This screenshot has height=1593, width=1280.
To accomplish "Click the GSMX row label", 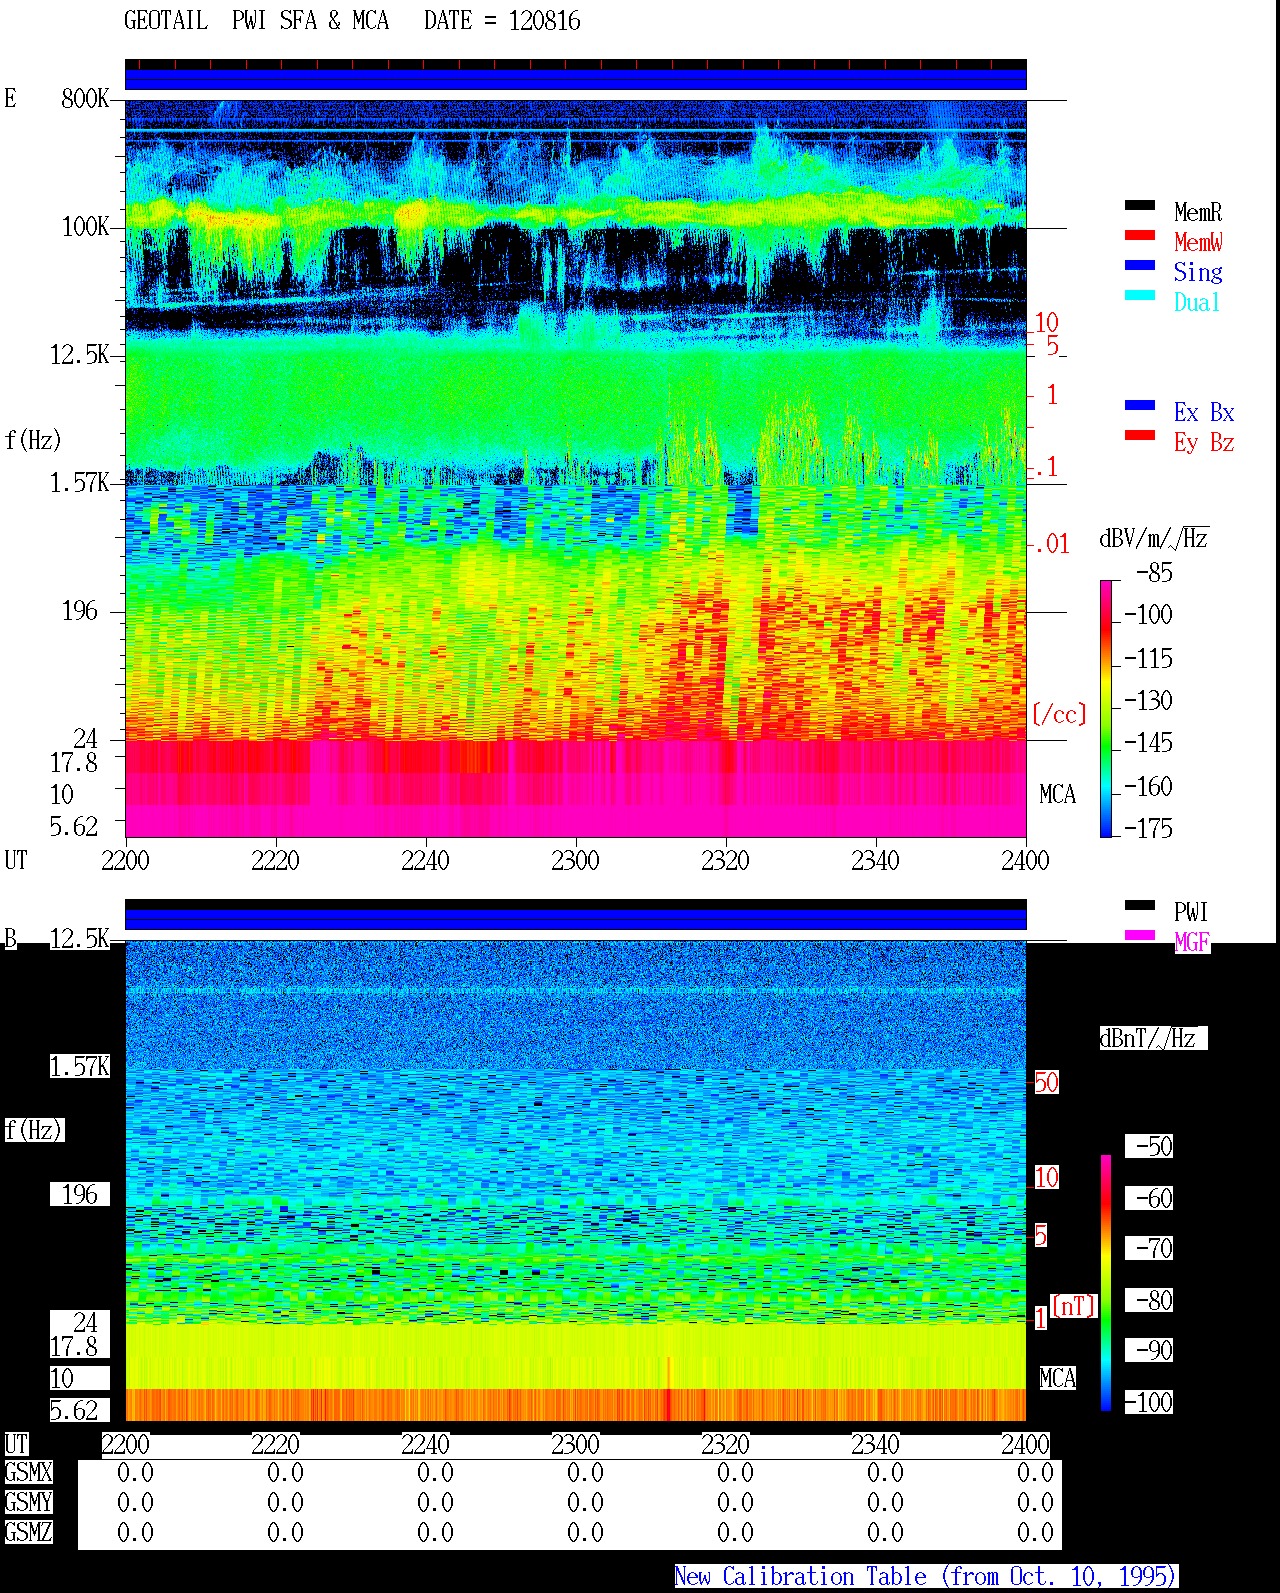I will (x=28, y=1472).
